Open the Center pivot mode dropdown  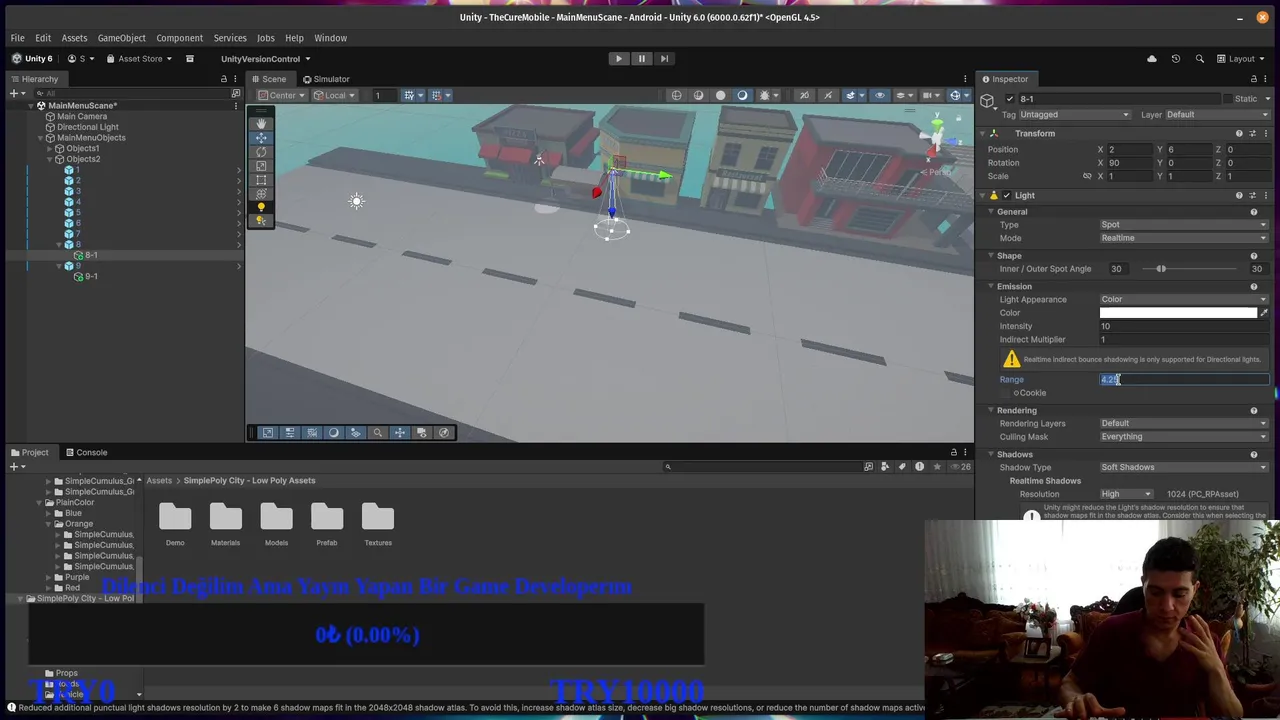coord(282,95)
